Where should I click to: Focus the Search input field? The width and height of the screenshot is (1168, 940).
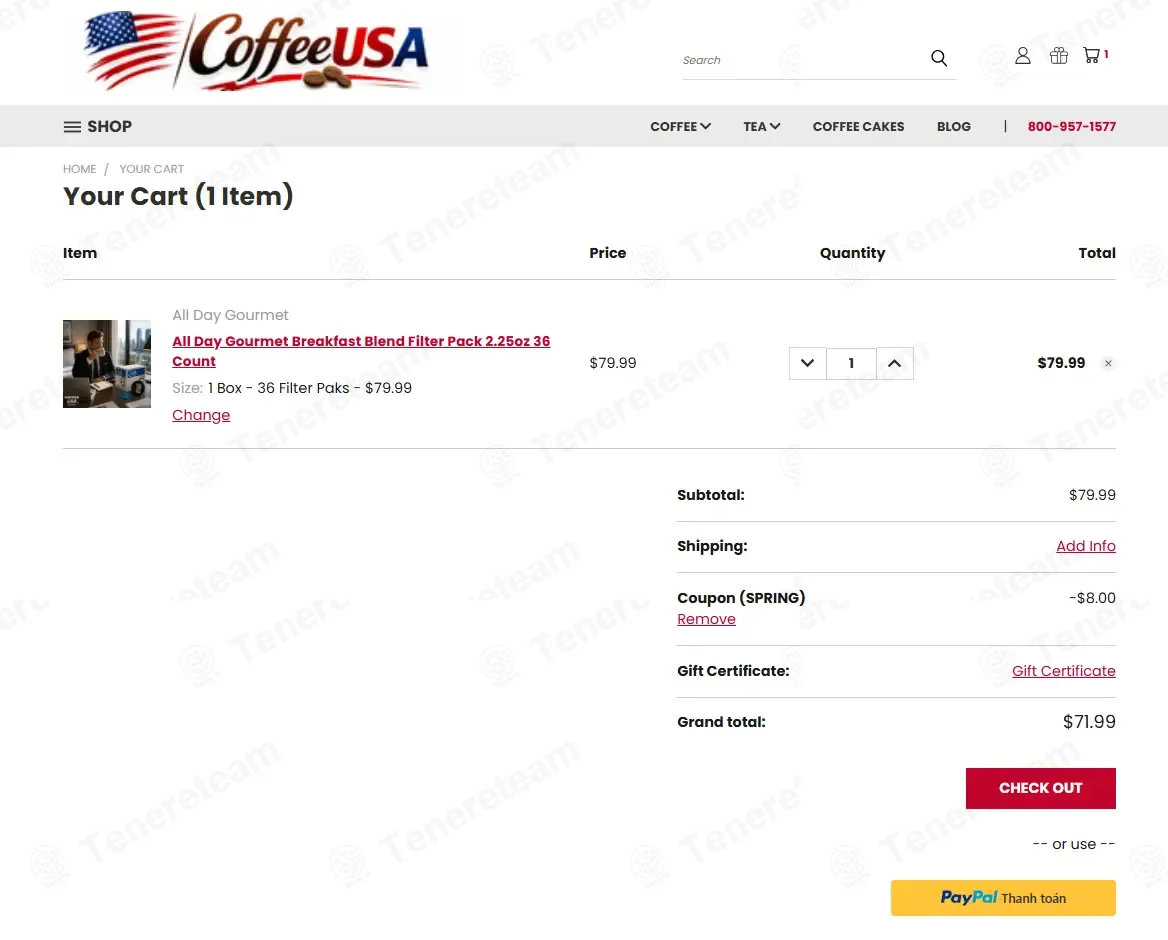pos(803,60)
